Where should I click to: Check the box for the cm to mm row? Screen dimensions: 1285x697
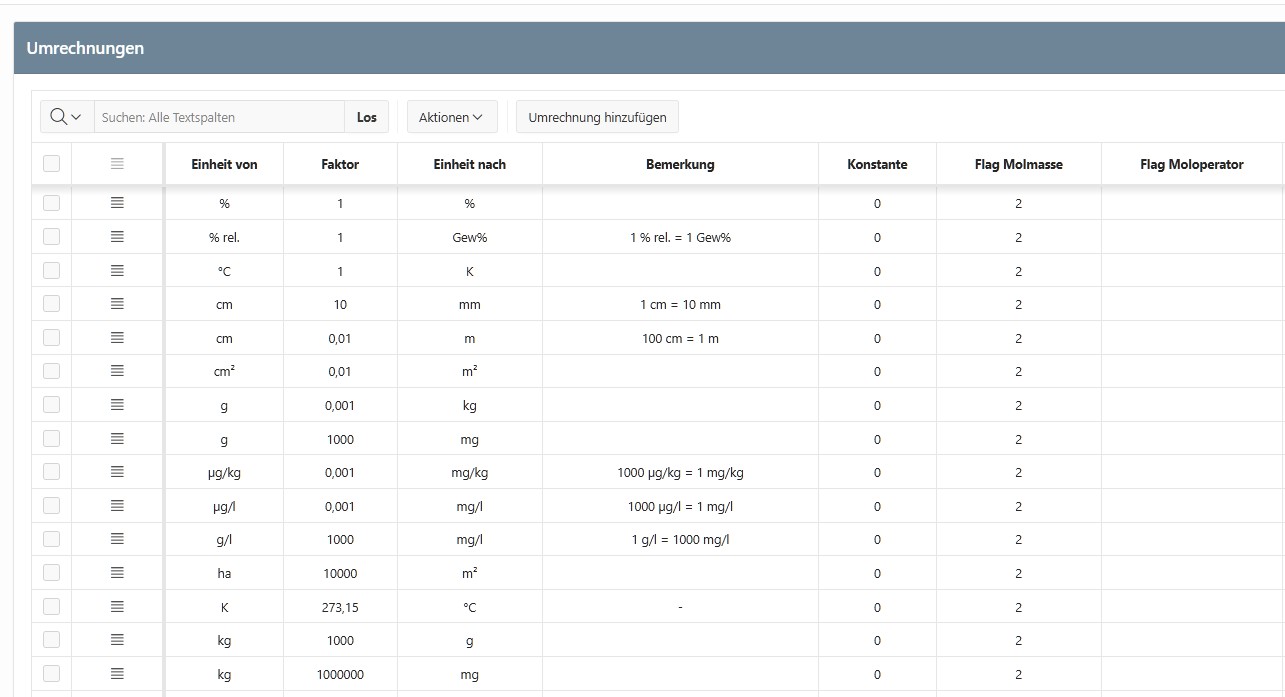52,304
